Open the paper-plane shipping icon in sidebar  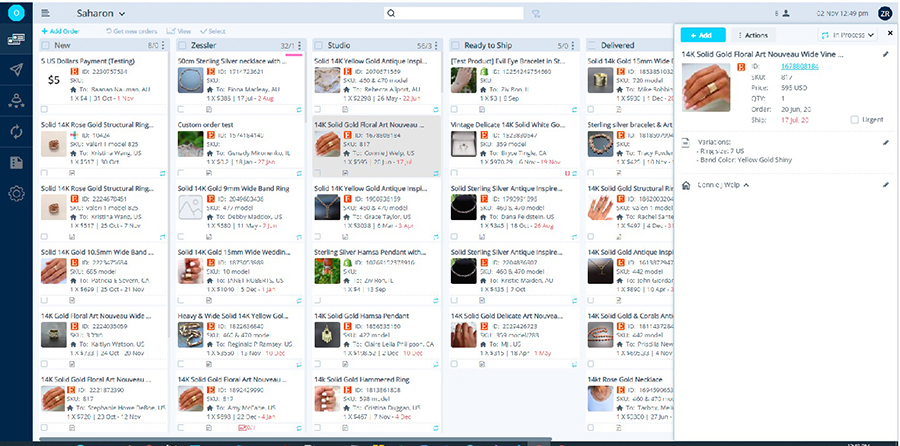pos(16,69)
